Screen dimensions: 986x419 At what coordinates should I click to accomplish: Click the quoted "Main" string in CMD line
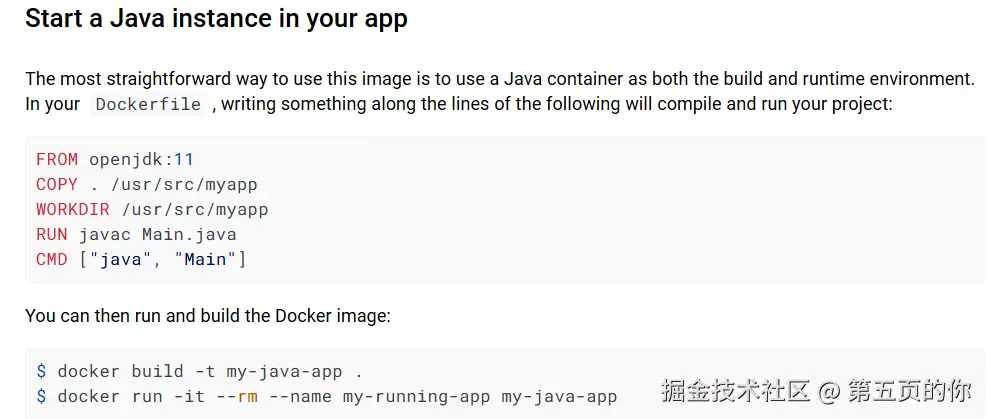205,259
